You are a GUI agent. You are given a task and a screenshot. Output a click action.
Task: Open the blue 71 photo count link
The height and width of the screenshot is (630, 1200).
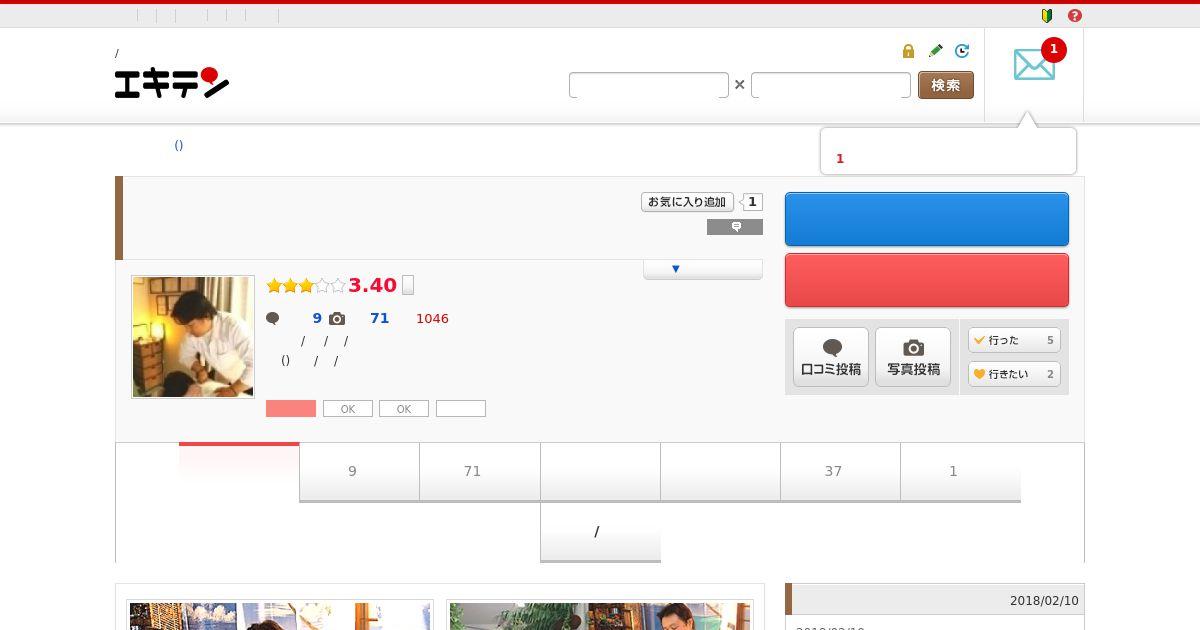379,318
